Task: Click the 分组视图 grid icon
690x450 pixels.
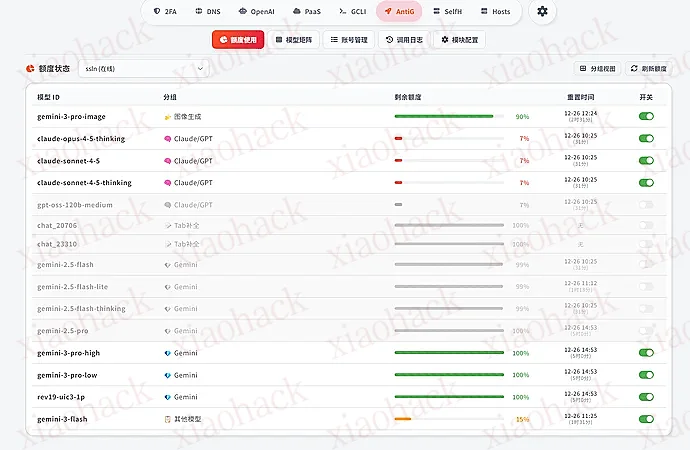Action: point(584,69)
